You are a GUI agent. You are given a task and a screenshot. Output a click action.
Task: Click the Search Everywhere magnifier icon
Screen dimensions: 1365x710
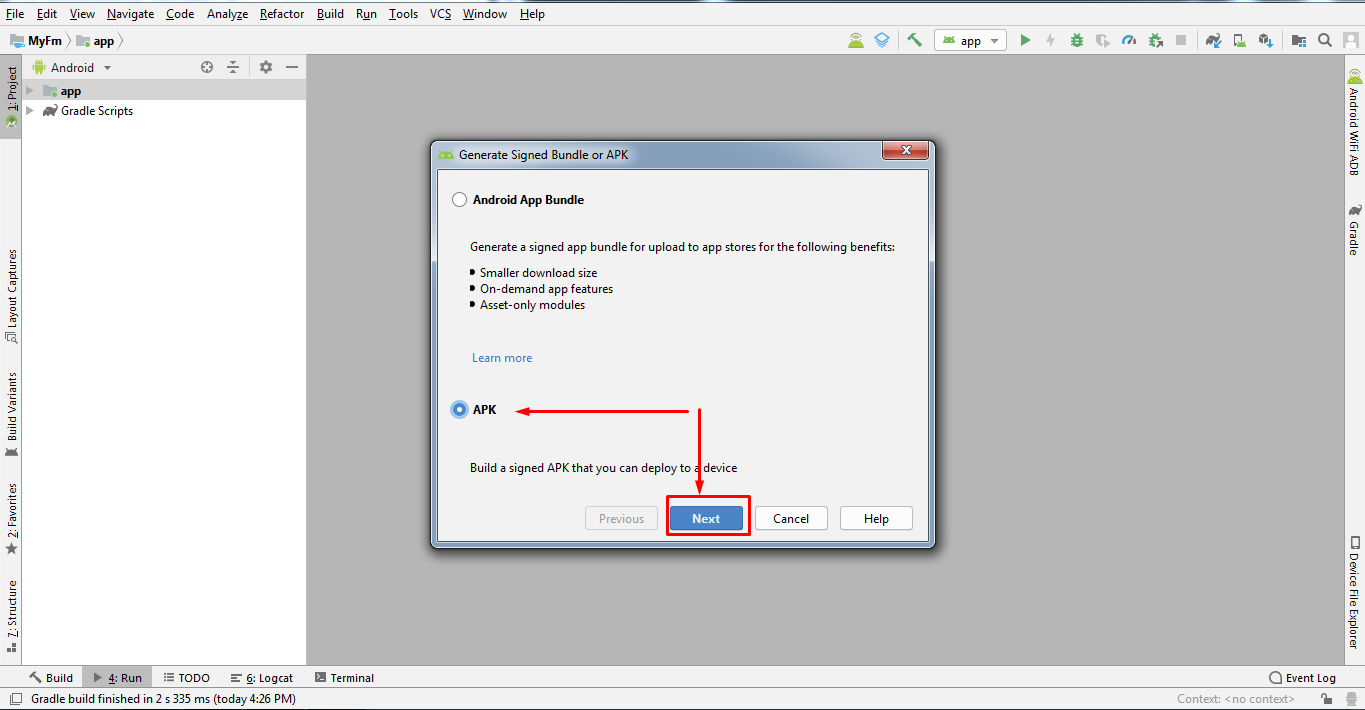pos(1325,41)
